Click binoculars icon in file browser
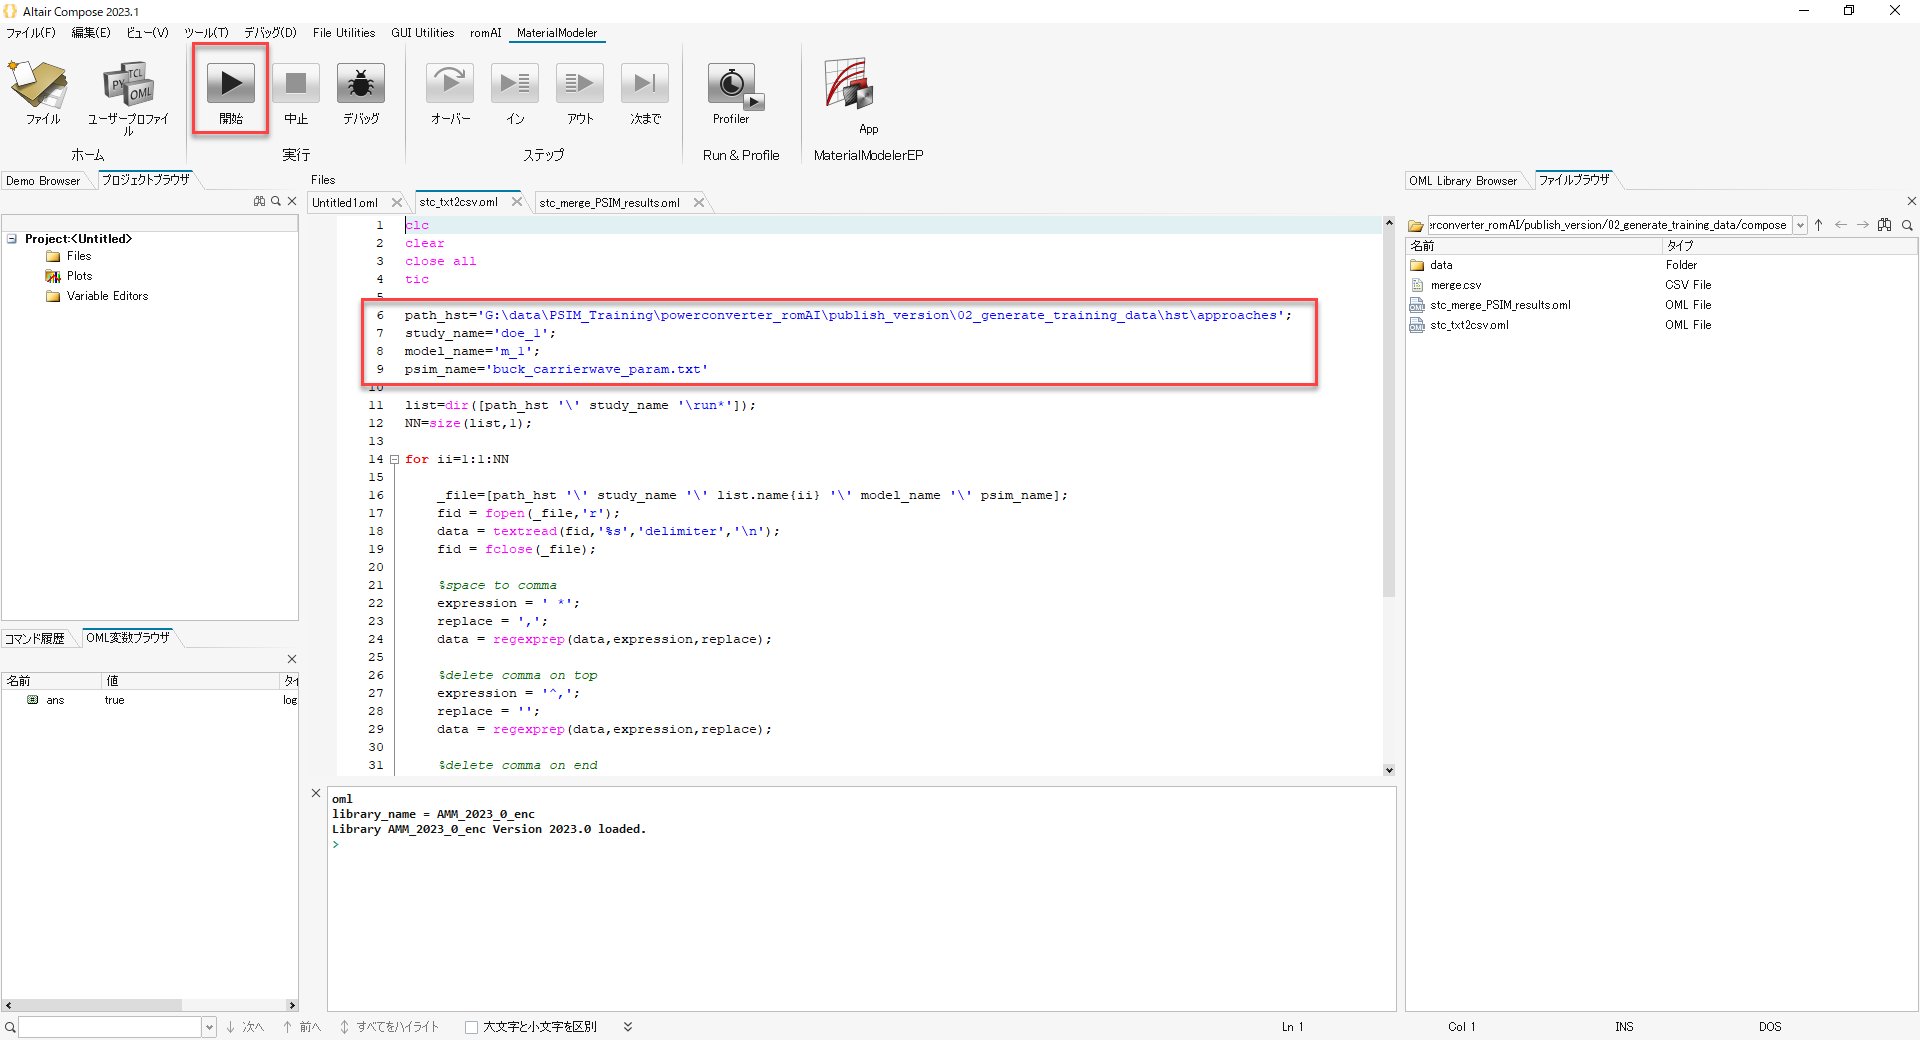This screenshot has height=1040, width=1920. coord(1885,225)
